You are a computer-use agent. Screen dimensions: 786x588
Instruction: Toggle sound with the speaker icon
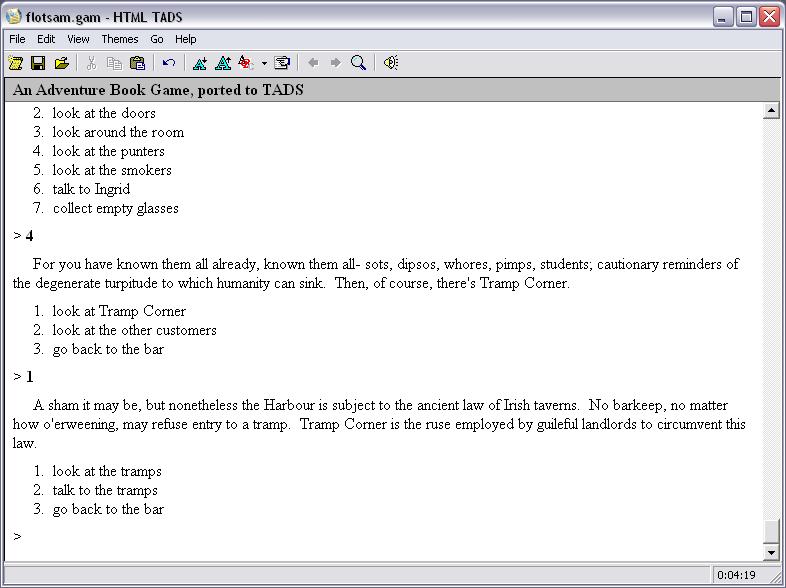click(390, 63)
